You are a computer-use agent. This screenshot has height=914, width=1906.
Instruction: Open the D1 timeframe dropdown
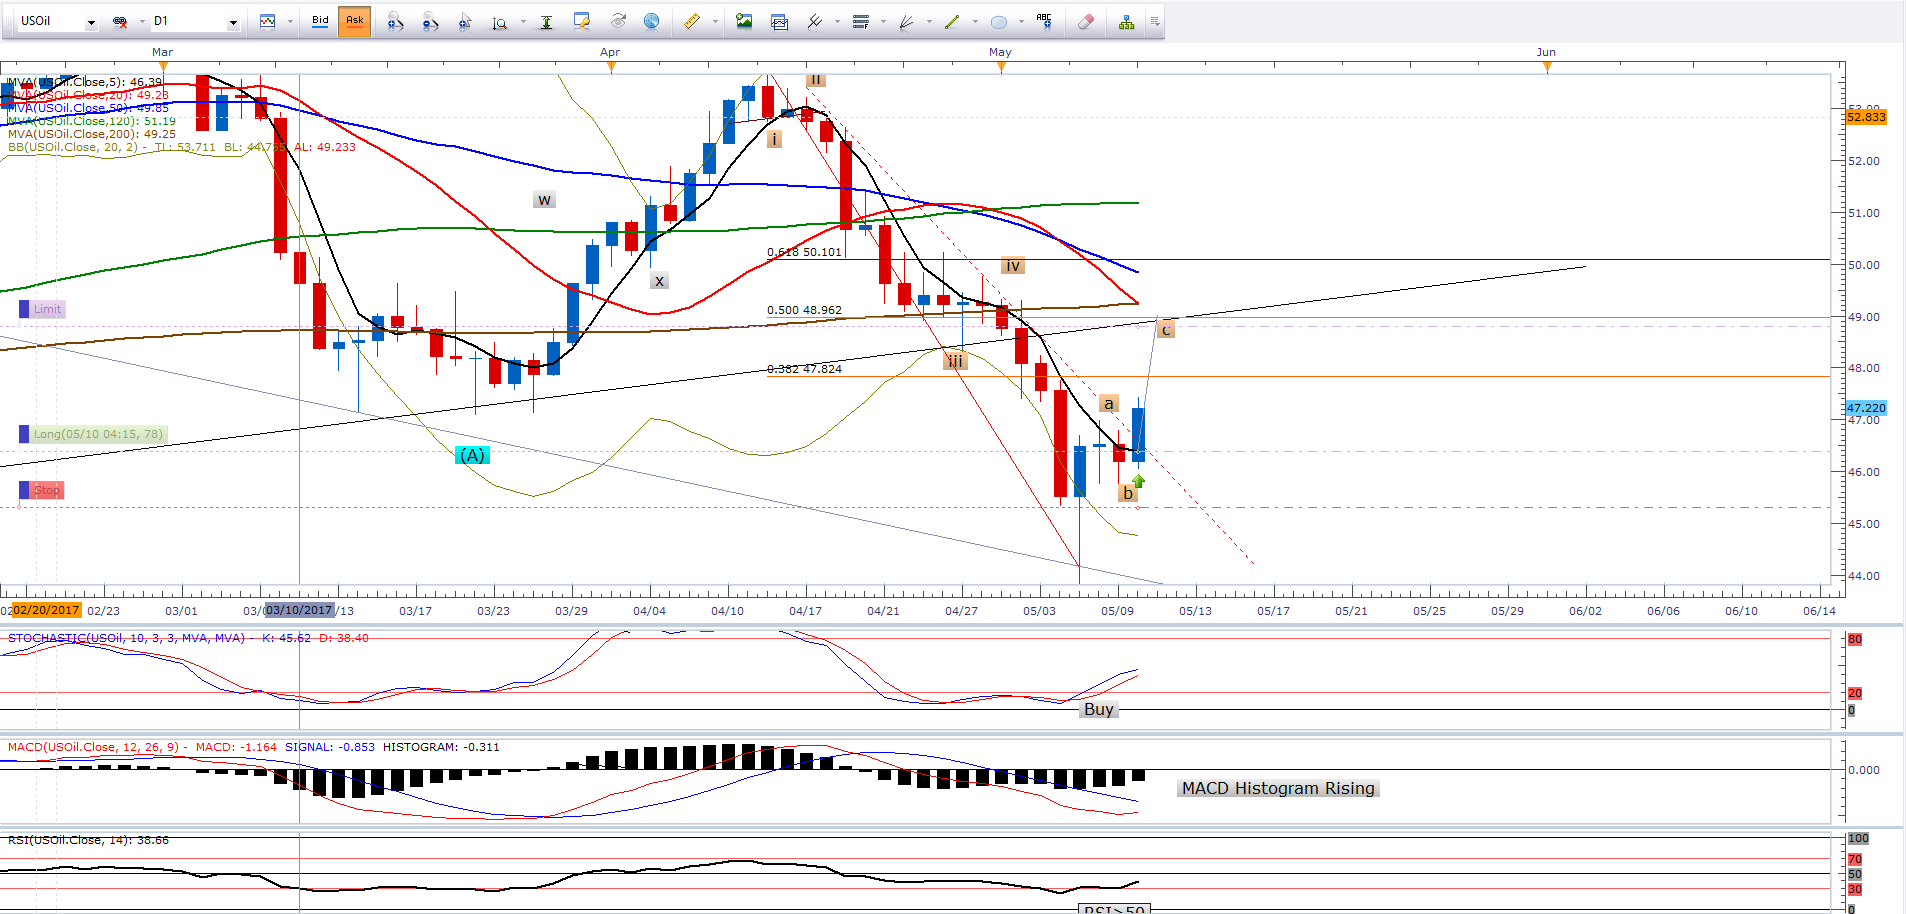point(233,22)
